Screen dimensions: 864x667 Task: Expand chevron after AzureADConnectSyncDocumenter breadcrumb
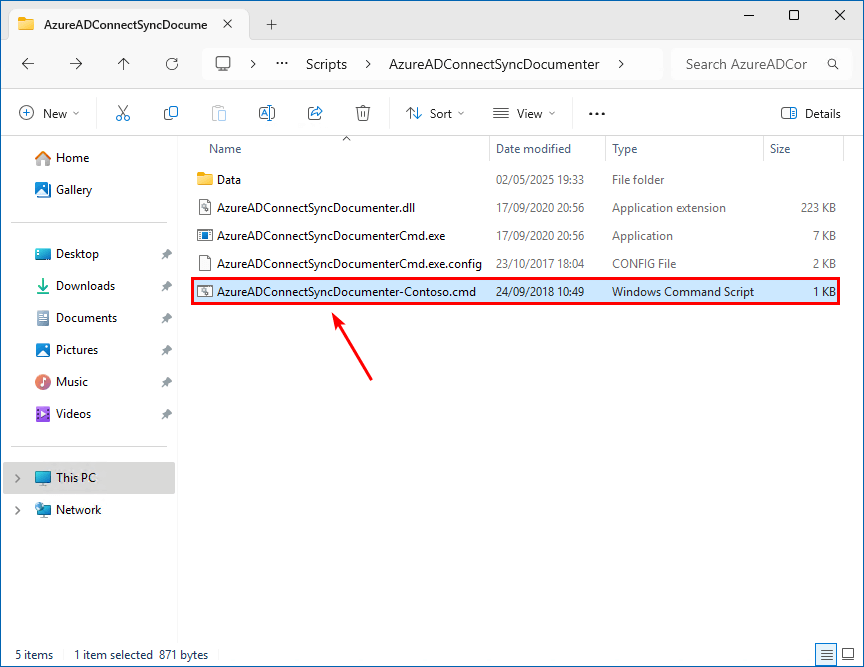pyautogui.click(x=621, y=64)
